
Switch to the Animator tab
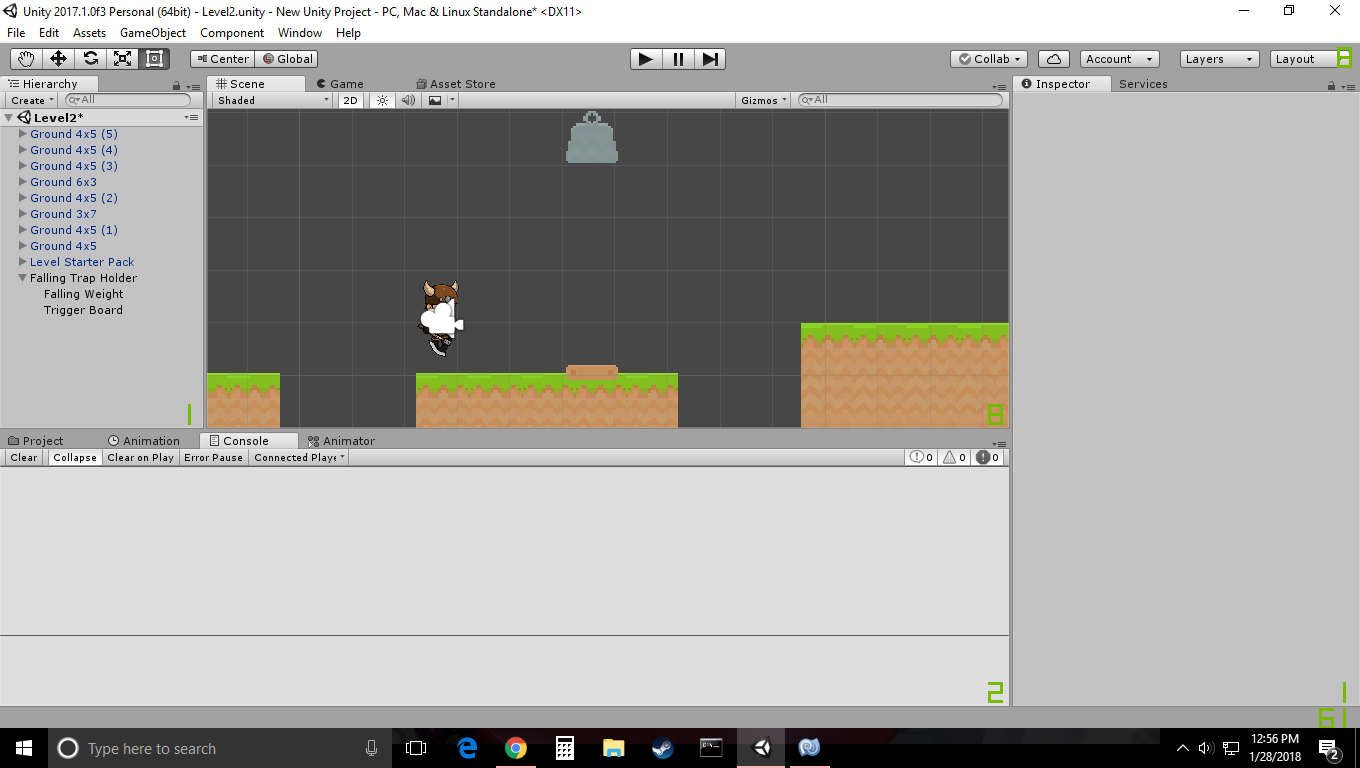tap(342, 441)
